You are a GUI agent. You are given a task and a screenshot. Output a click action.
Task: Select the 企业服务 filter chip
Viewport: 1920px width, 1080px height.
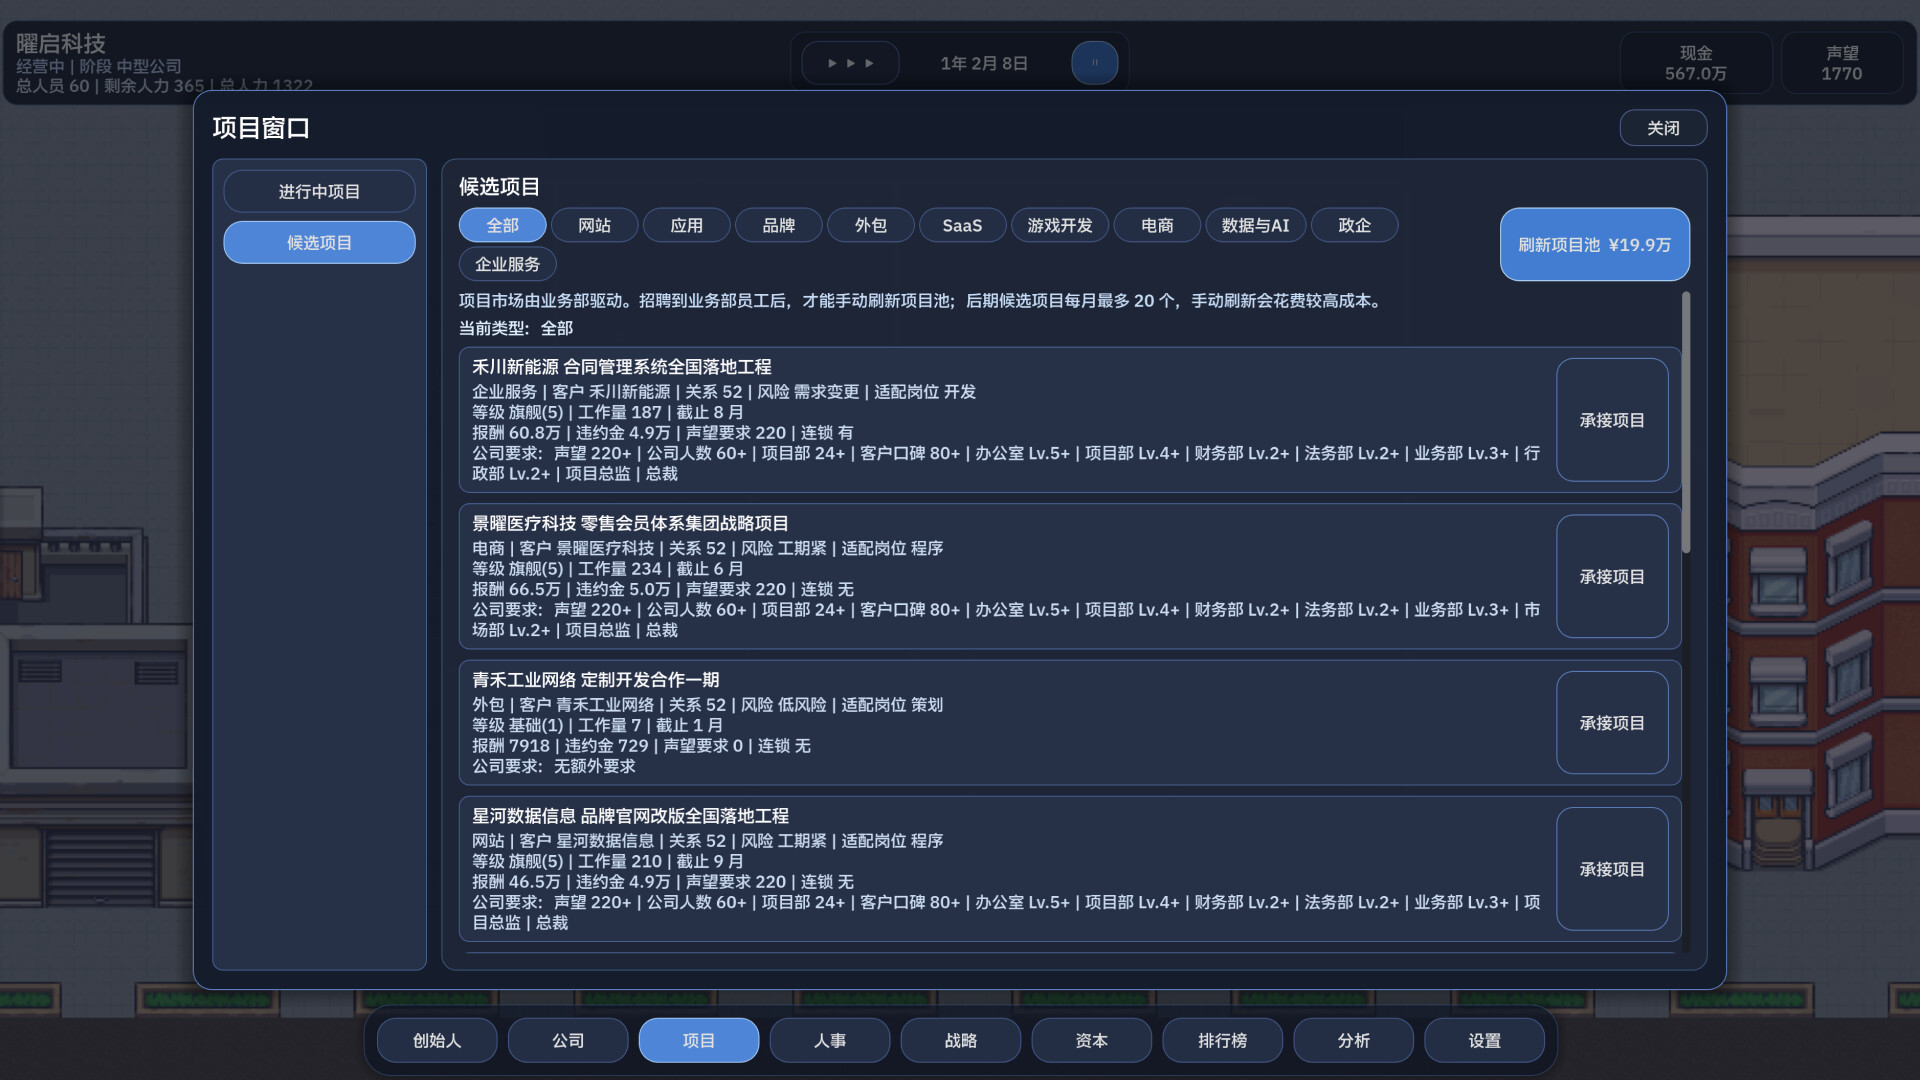point(507,264)
